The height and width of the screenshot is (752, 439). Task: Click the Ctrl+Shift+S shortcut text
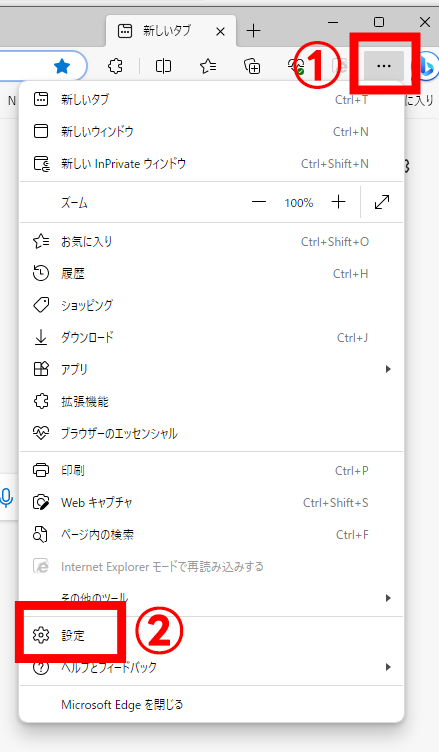tap(336, 503)
